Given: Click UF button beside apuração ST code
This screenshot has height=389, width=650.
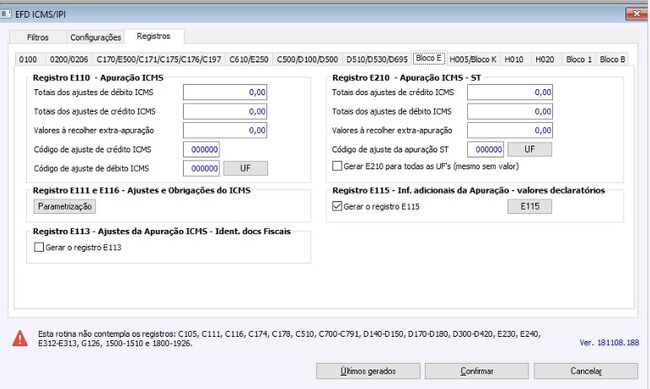Looking at the screenshot, I should tap(530, 149).
